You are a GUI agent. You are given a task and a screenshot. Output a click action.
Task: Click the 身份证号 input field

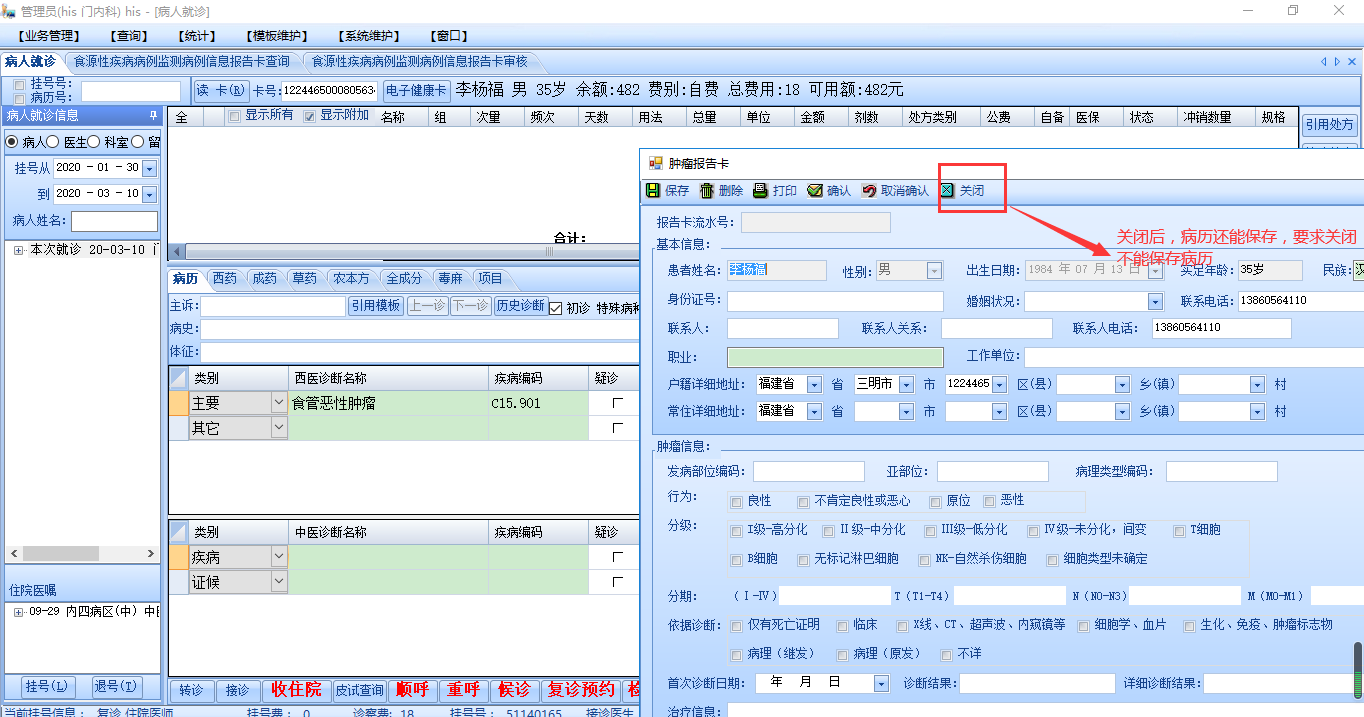pyautogui.click(x=835, y=301)
